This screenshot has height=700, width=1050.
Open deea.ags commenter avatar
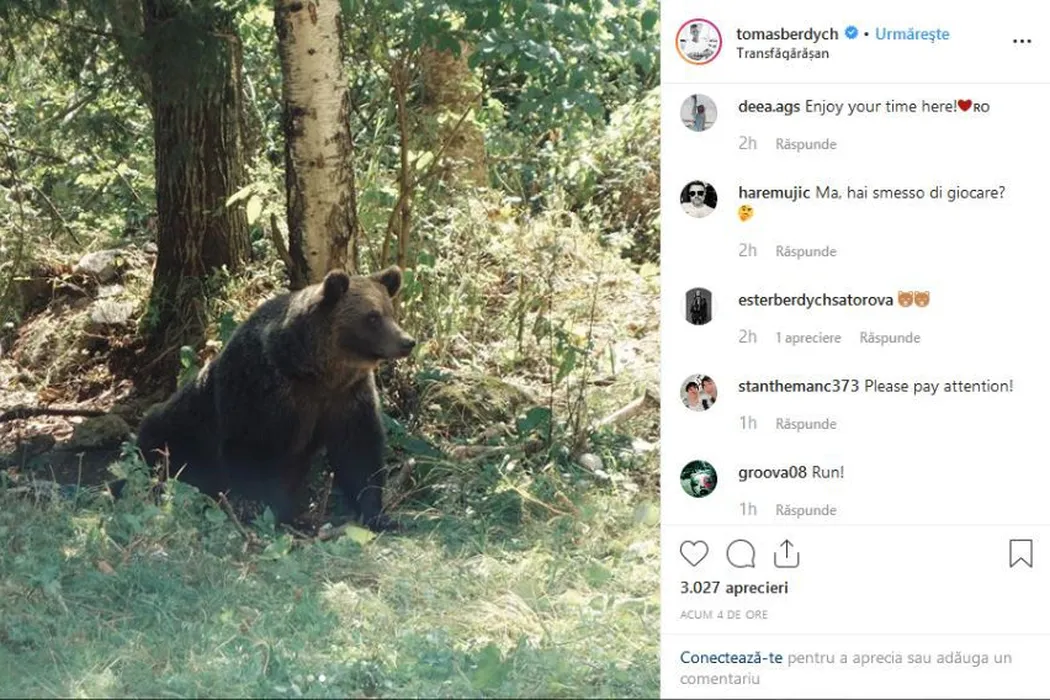698,112
